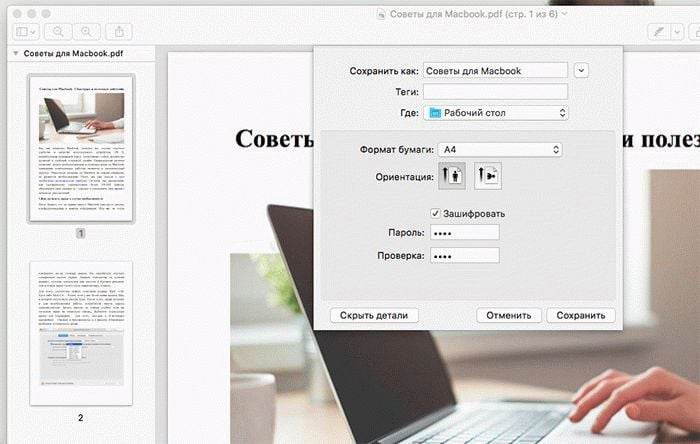Image resolution: width=700 pixels, height=444 pixels.
Task: Open the Формат бумаги A4 dropdown
Action: coord(500,149)
